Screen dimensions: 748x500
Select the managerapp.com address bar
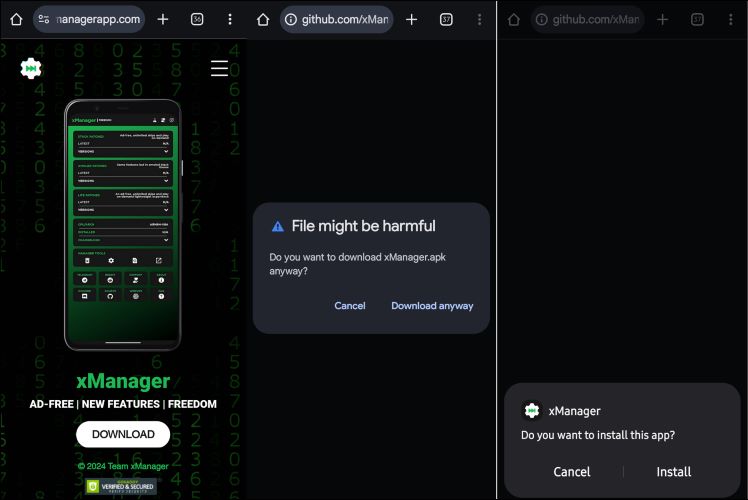[89, 19]
